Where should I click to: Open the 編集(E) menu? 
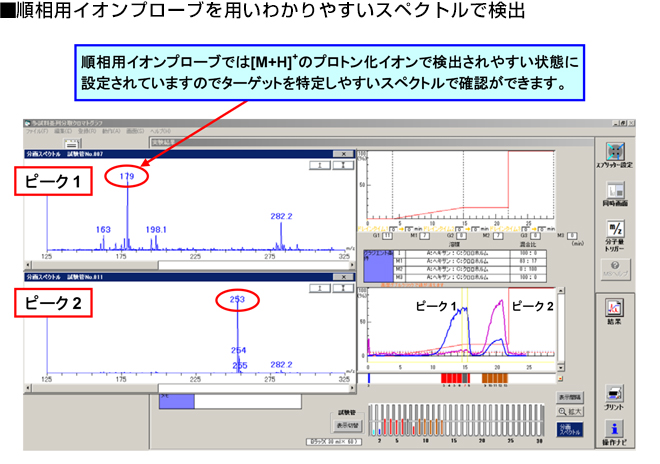[63, 131]
